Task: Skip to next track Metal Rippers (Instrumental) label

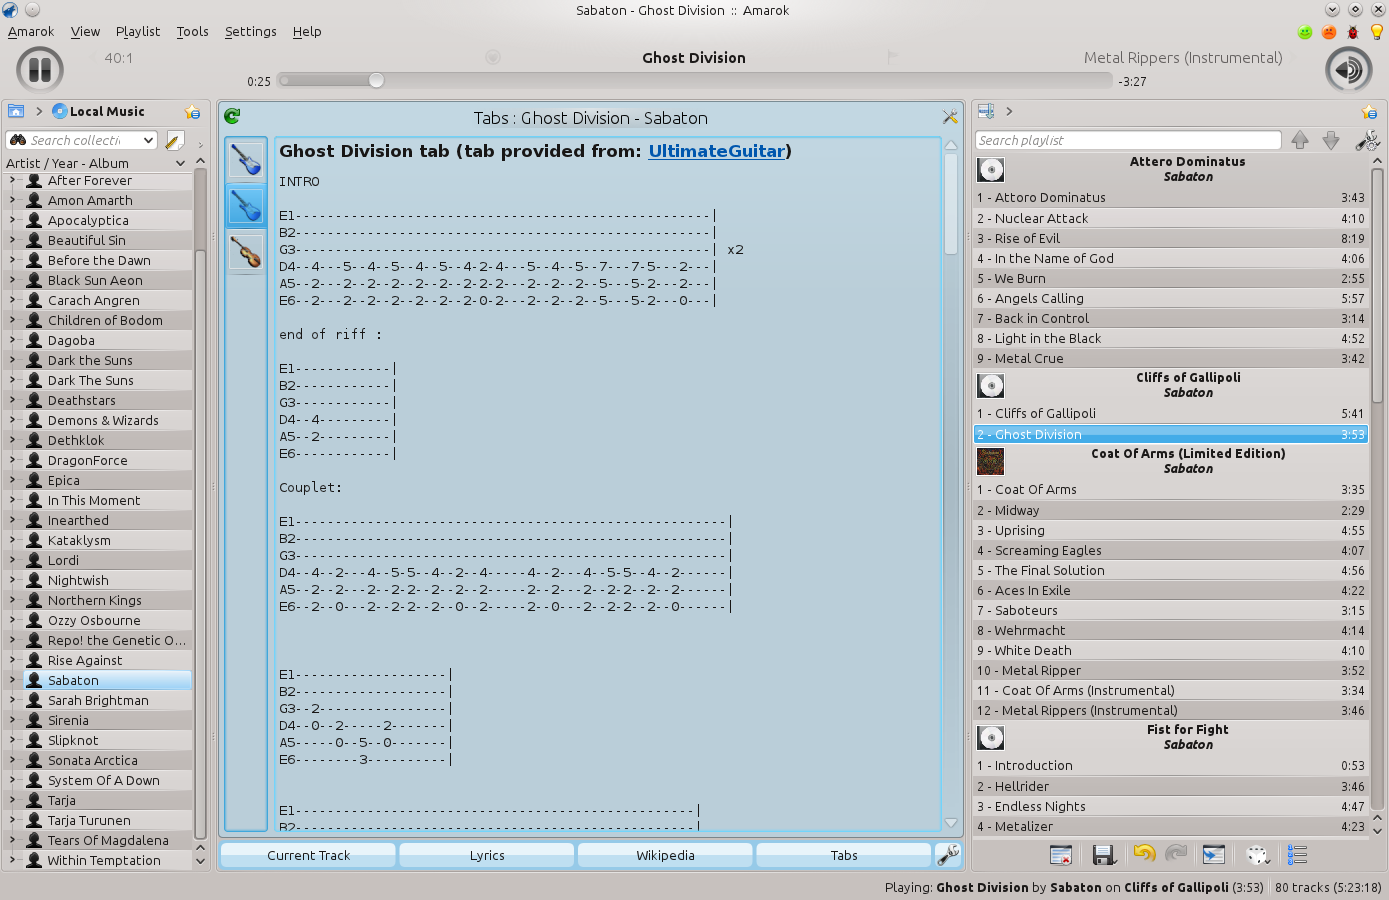Action: tap(1183, 58)
